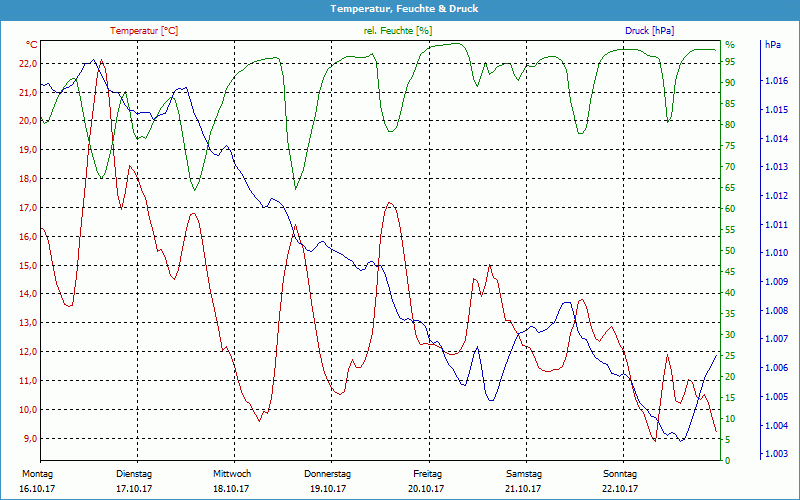The width and height of the screenshot is (800, 500).
Task: Click the Freitag day label
Action: pyautogui.click(x=428, y=474)
